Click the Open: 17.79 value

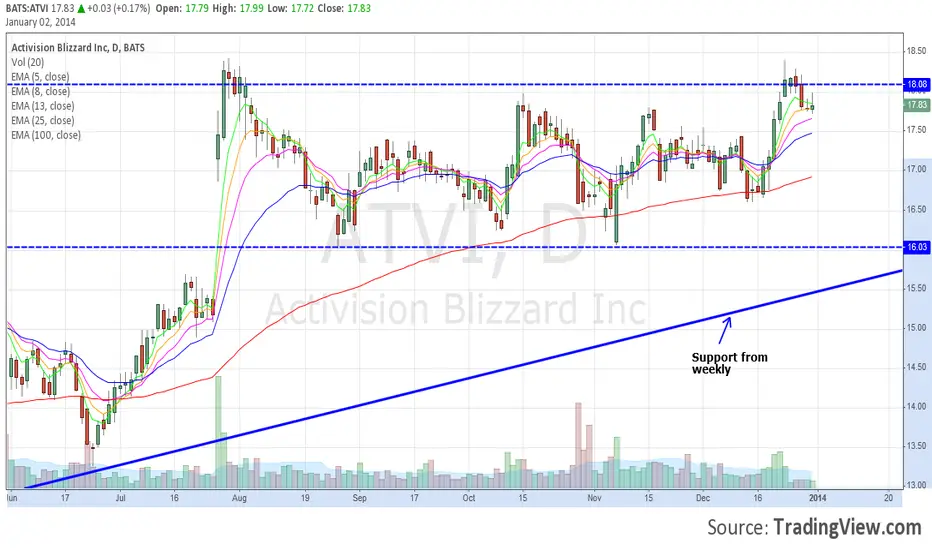tap(184, 8)
